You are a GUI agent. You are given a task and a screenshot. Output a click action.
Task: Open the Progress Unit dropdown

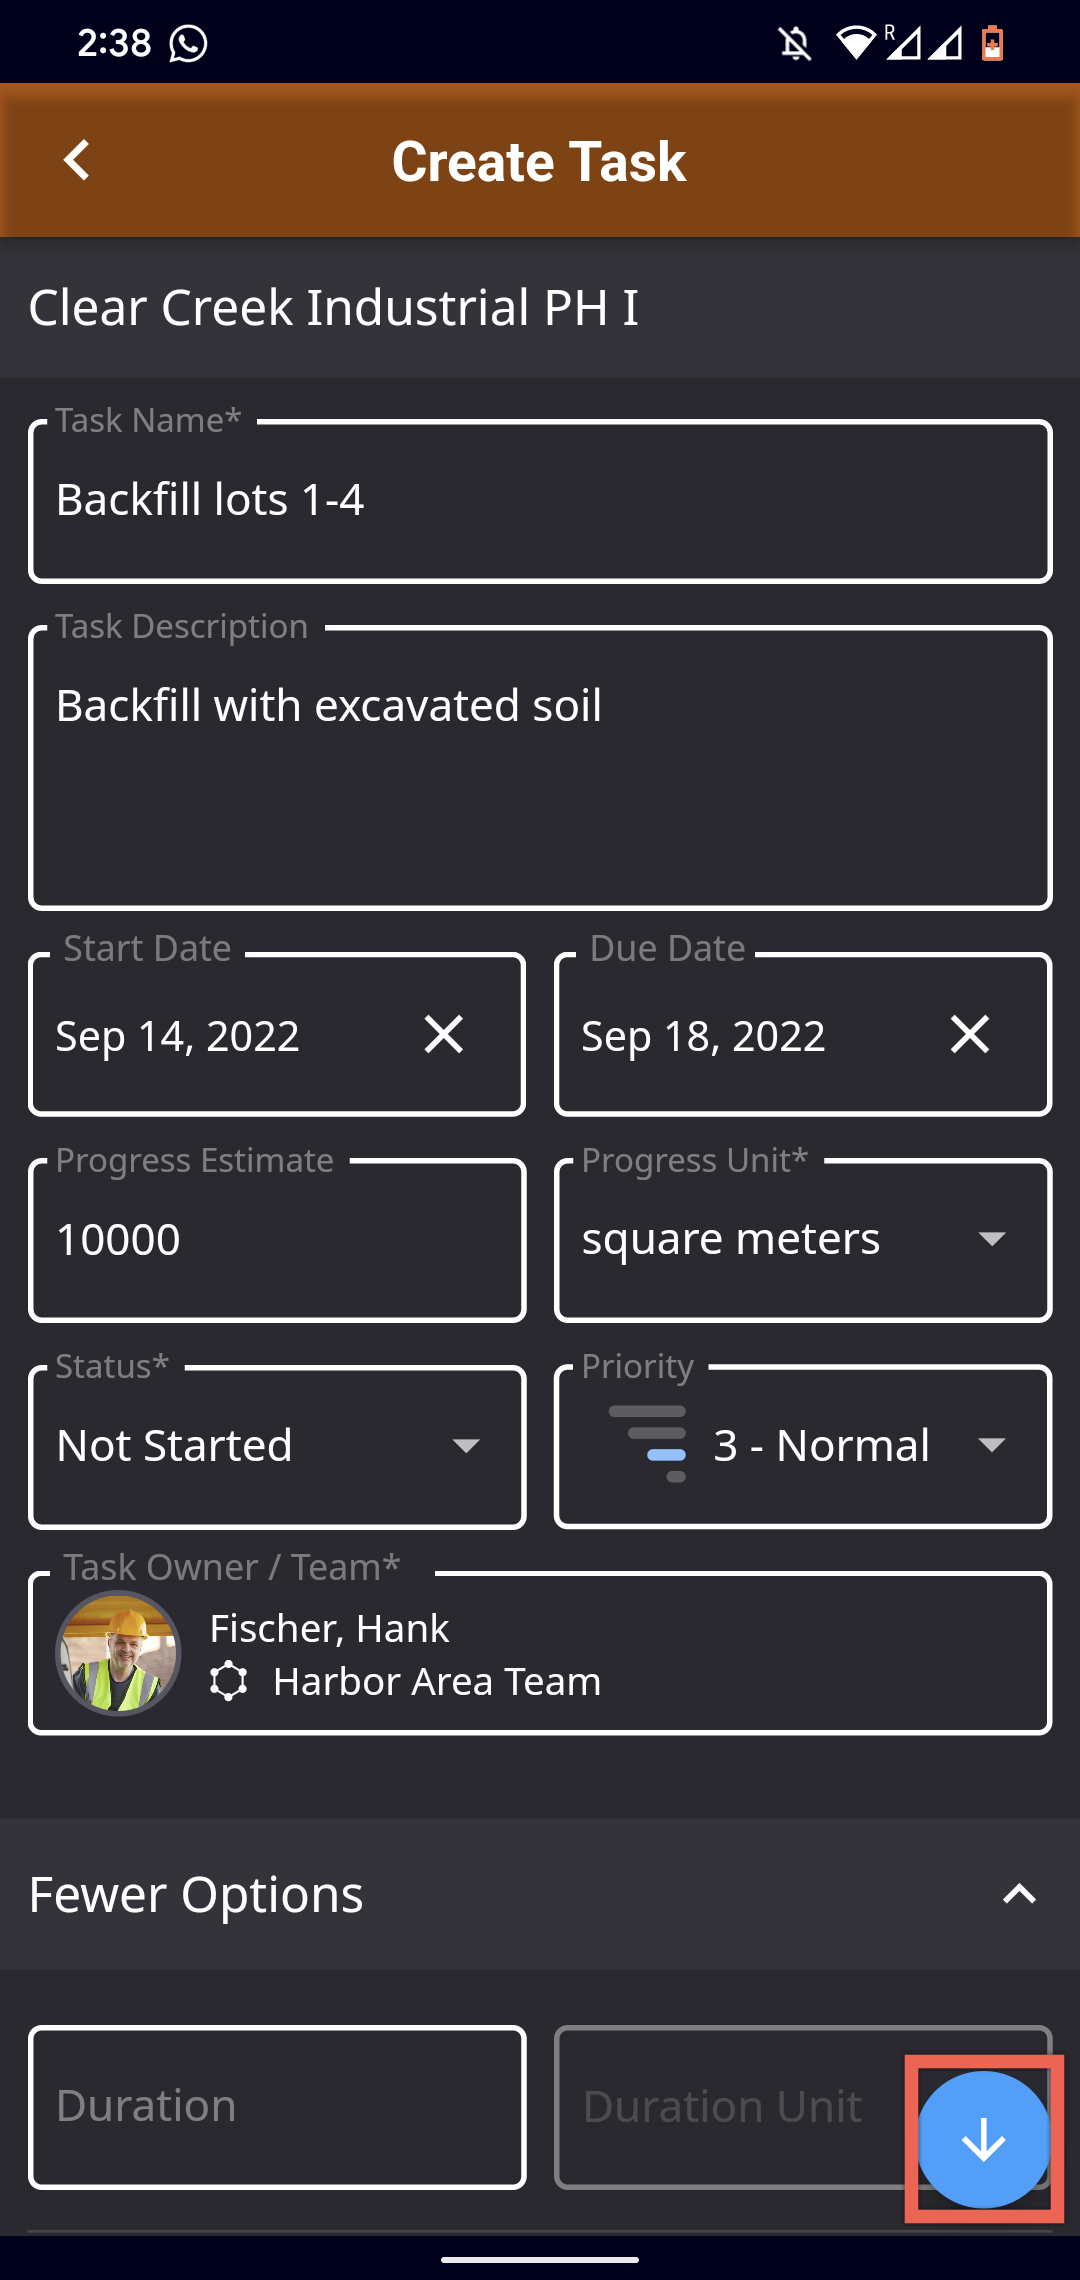point(803,1240)
